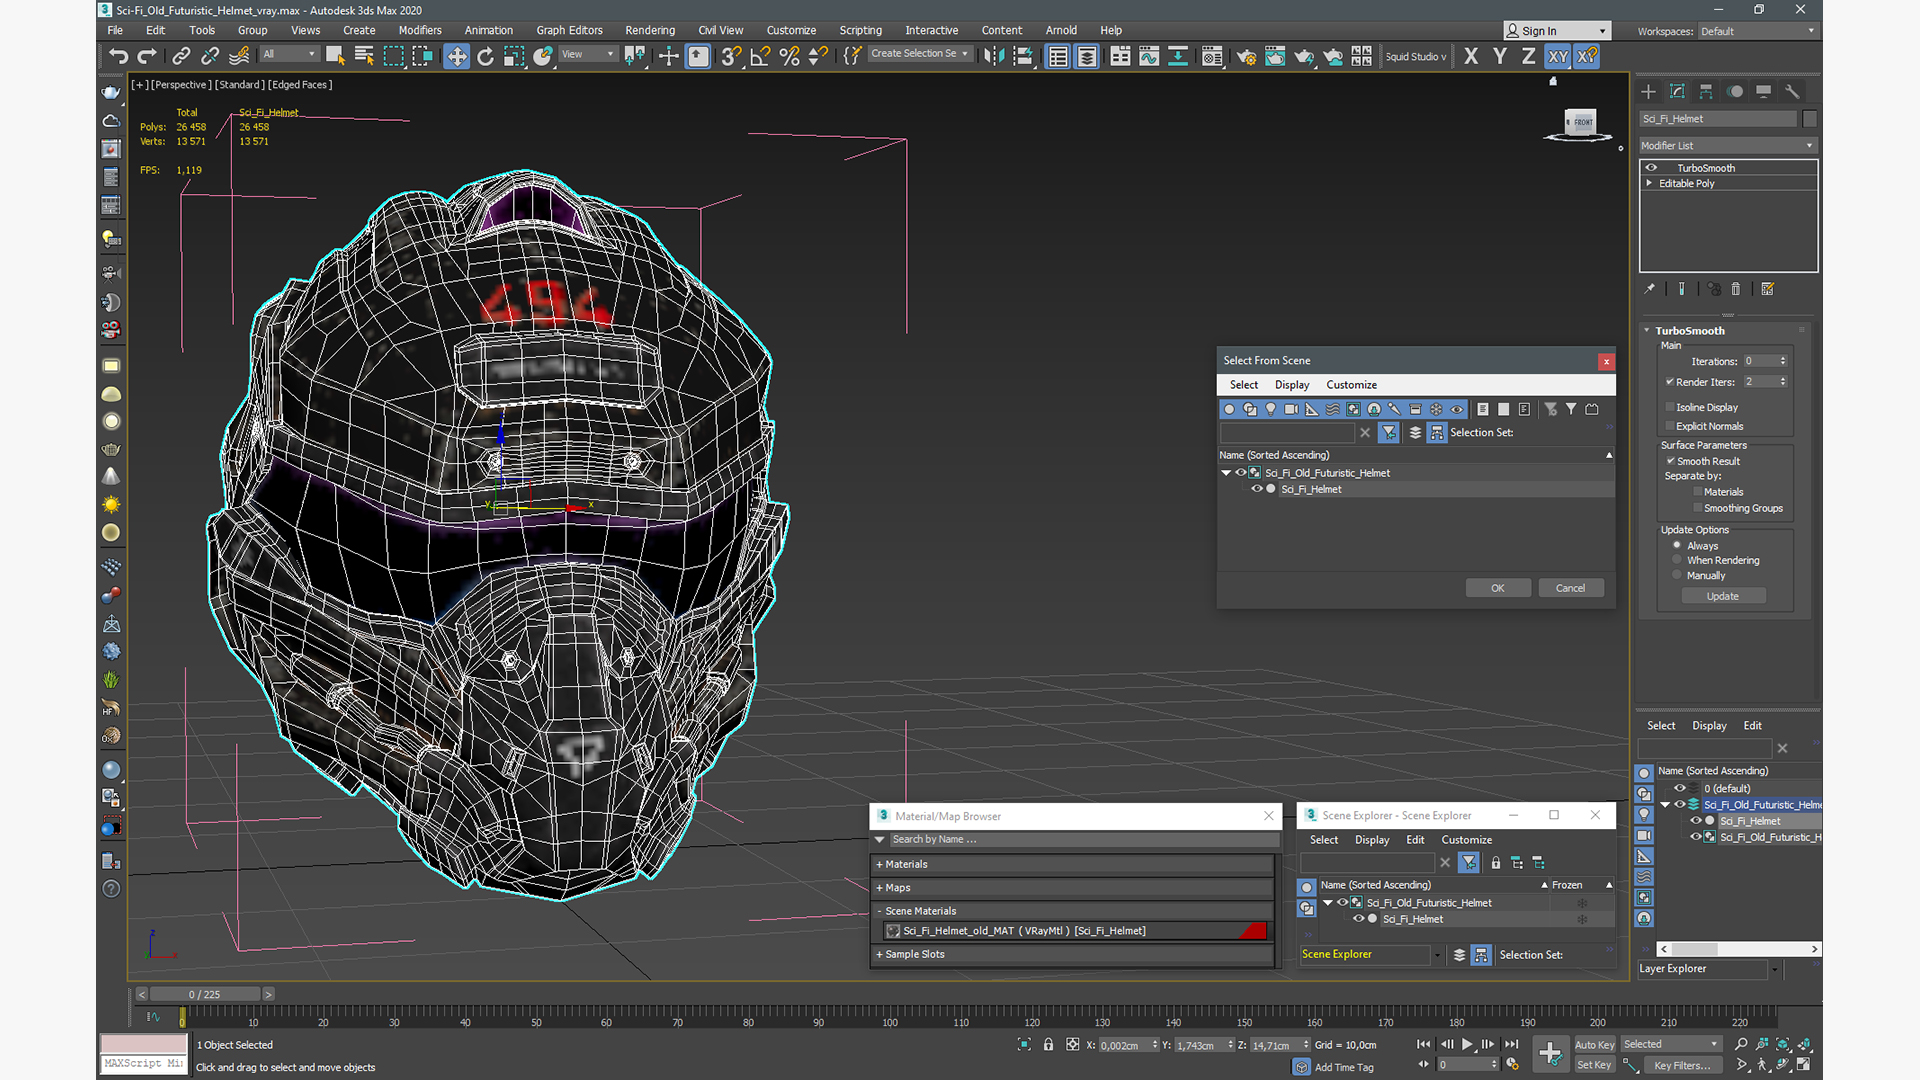Select the Editable Poly modifier icon
The width and height of the screenshot is (1920, 1080).
1650,183
